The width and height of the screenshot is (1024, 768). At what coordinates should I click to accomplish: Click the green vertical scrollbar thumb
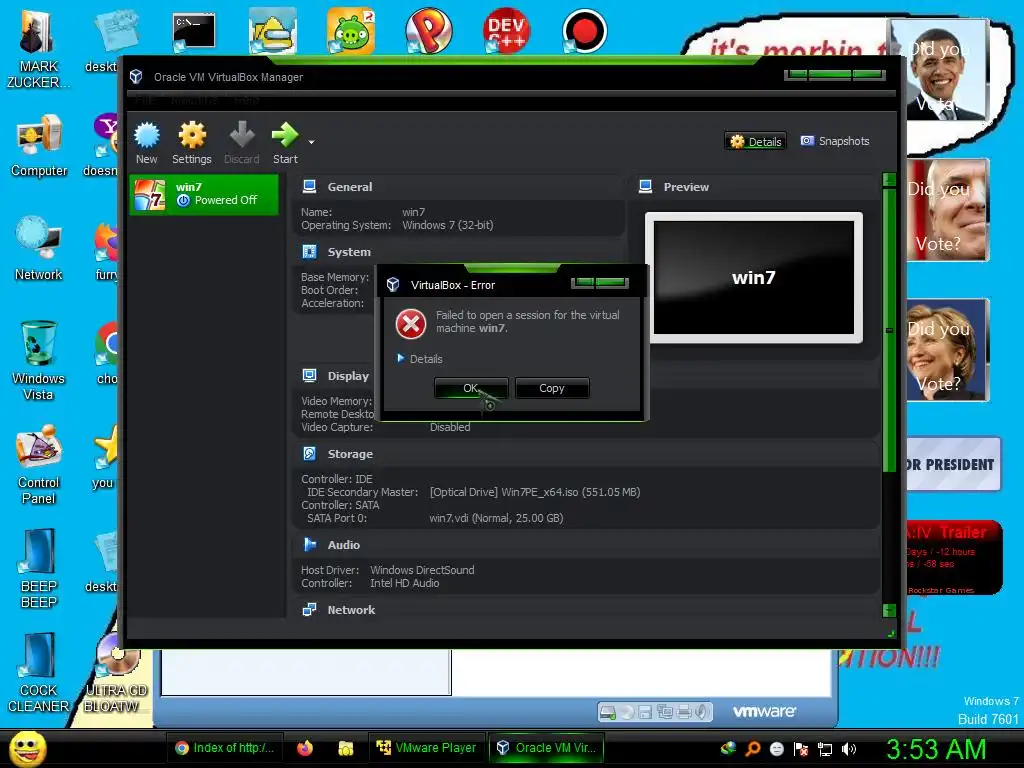tap(889, 330)
